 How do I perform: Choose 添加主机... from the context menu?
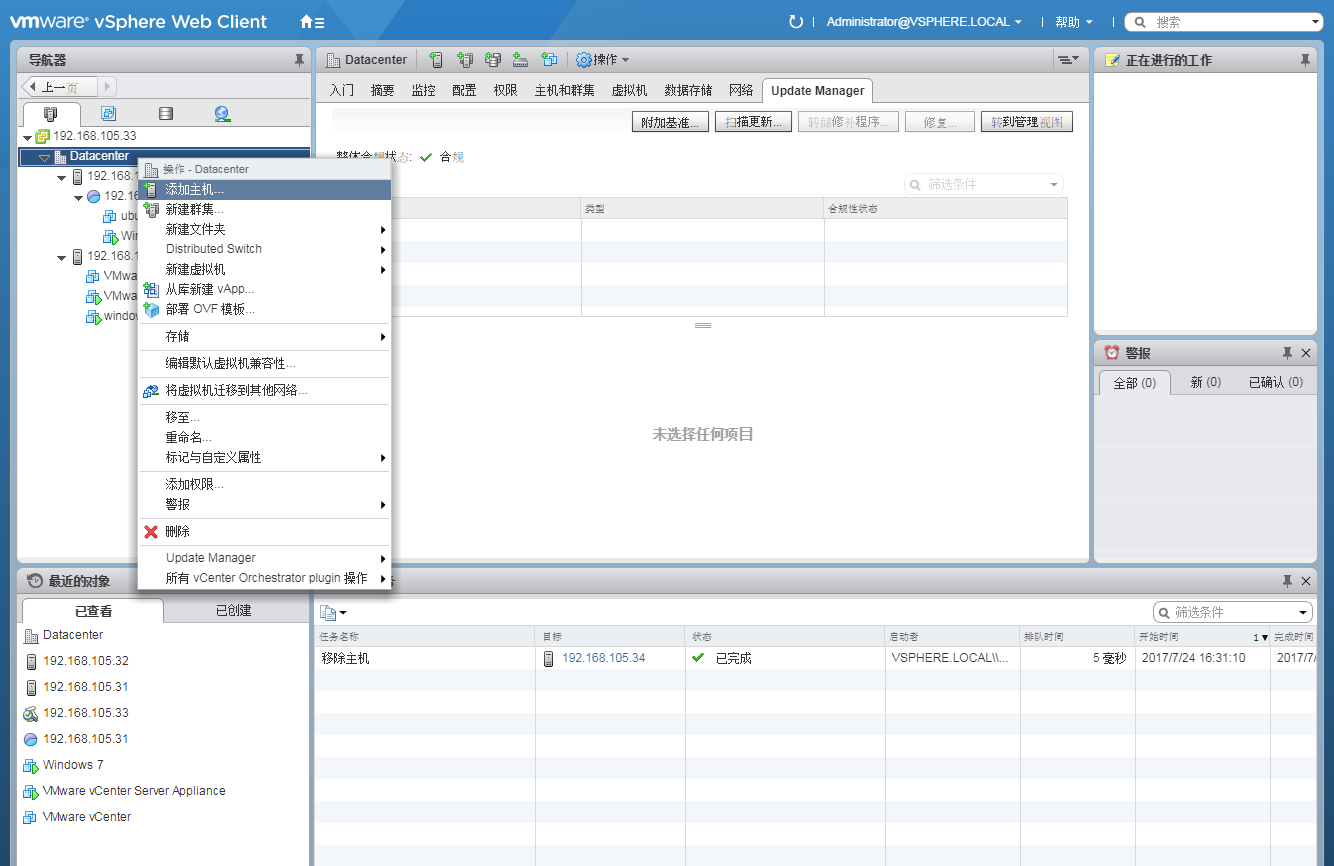point(265,189)
